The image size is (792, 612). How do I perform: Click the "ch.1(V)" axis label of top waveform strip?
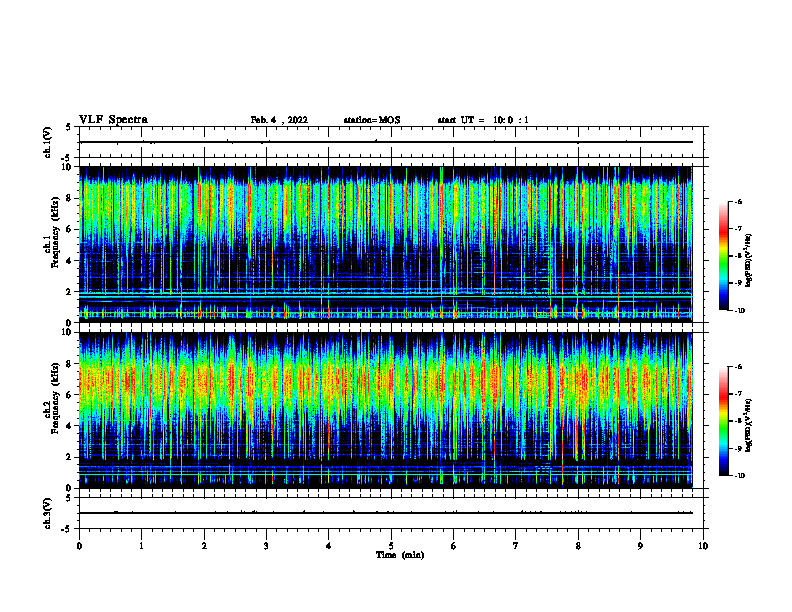tap(48, 142)
